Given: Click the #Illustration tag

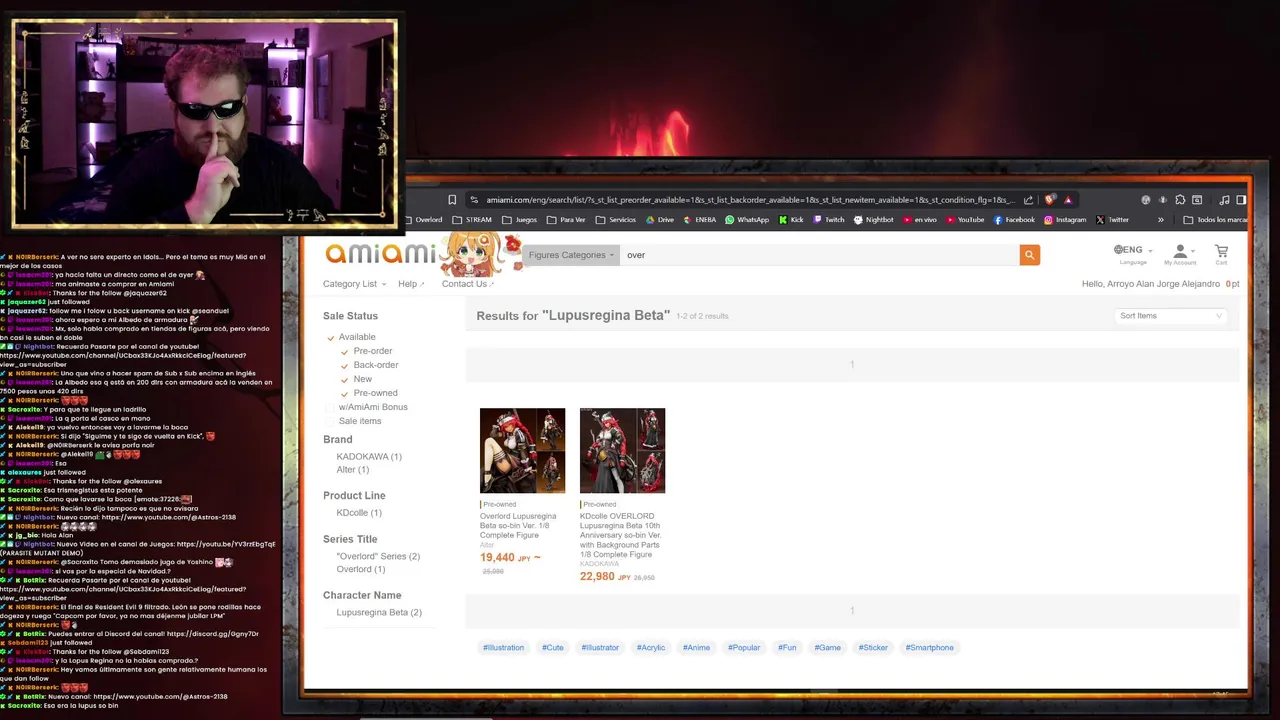Looking at the screenshot, I should coord(503,648).
